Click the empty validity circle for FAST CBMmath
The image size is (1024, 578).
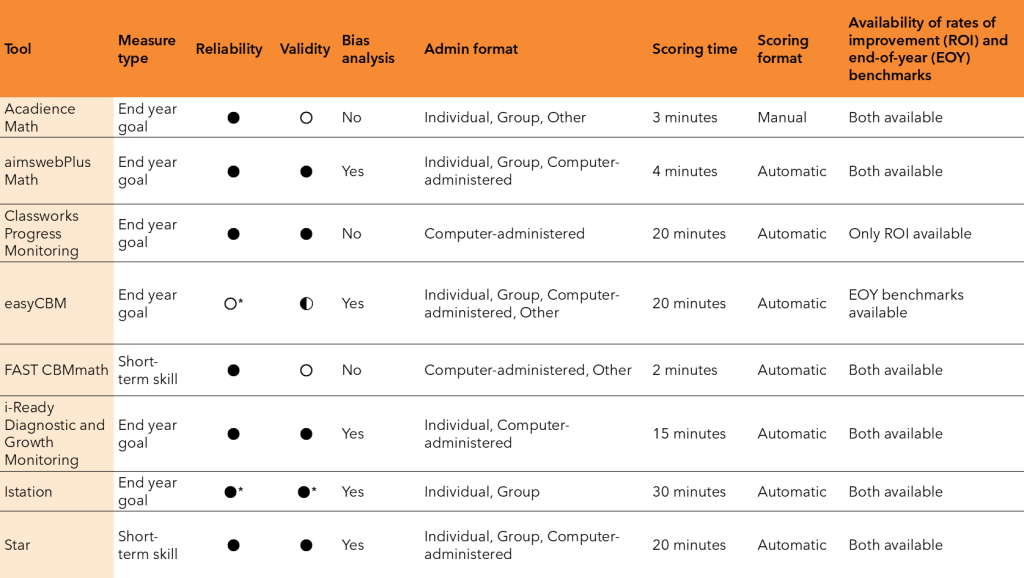coord(306,370)
